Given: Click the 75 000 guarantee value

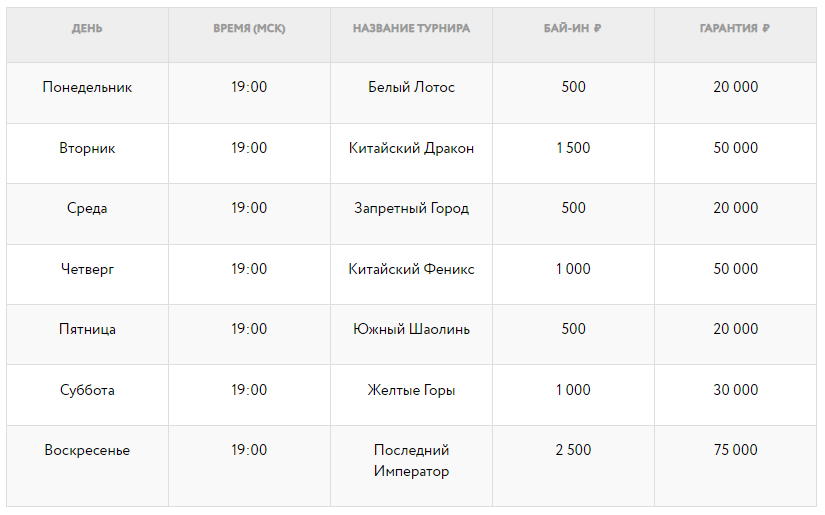Looking at the screenshot, I should pos(736,450).
